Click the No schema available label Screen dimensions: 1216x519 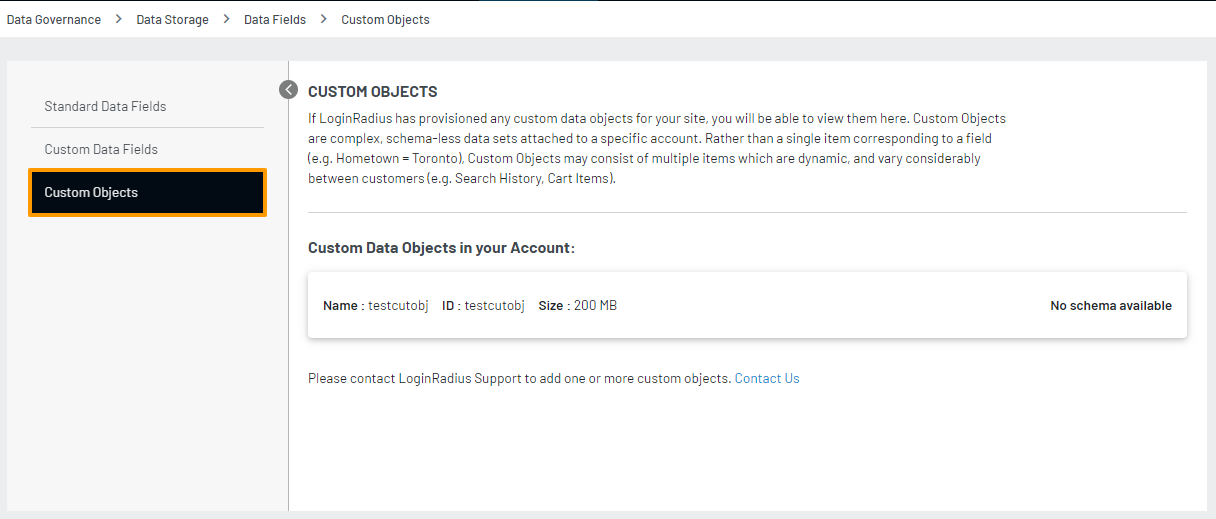coord(1110,306)
